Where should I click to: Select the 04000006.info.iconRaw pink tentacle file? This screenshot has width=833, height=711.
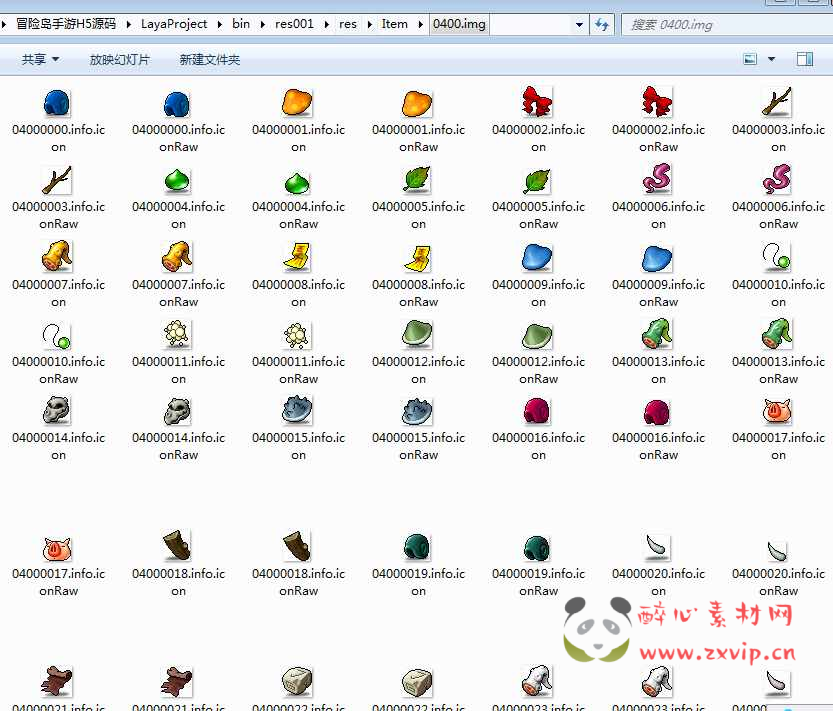click(x=778, y=181)
